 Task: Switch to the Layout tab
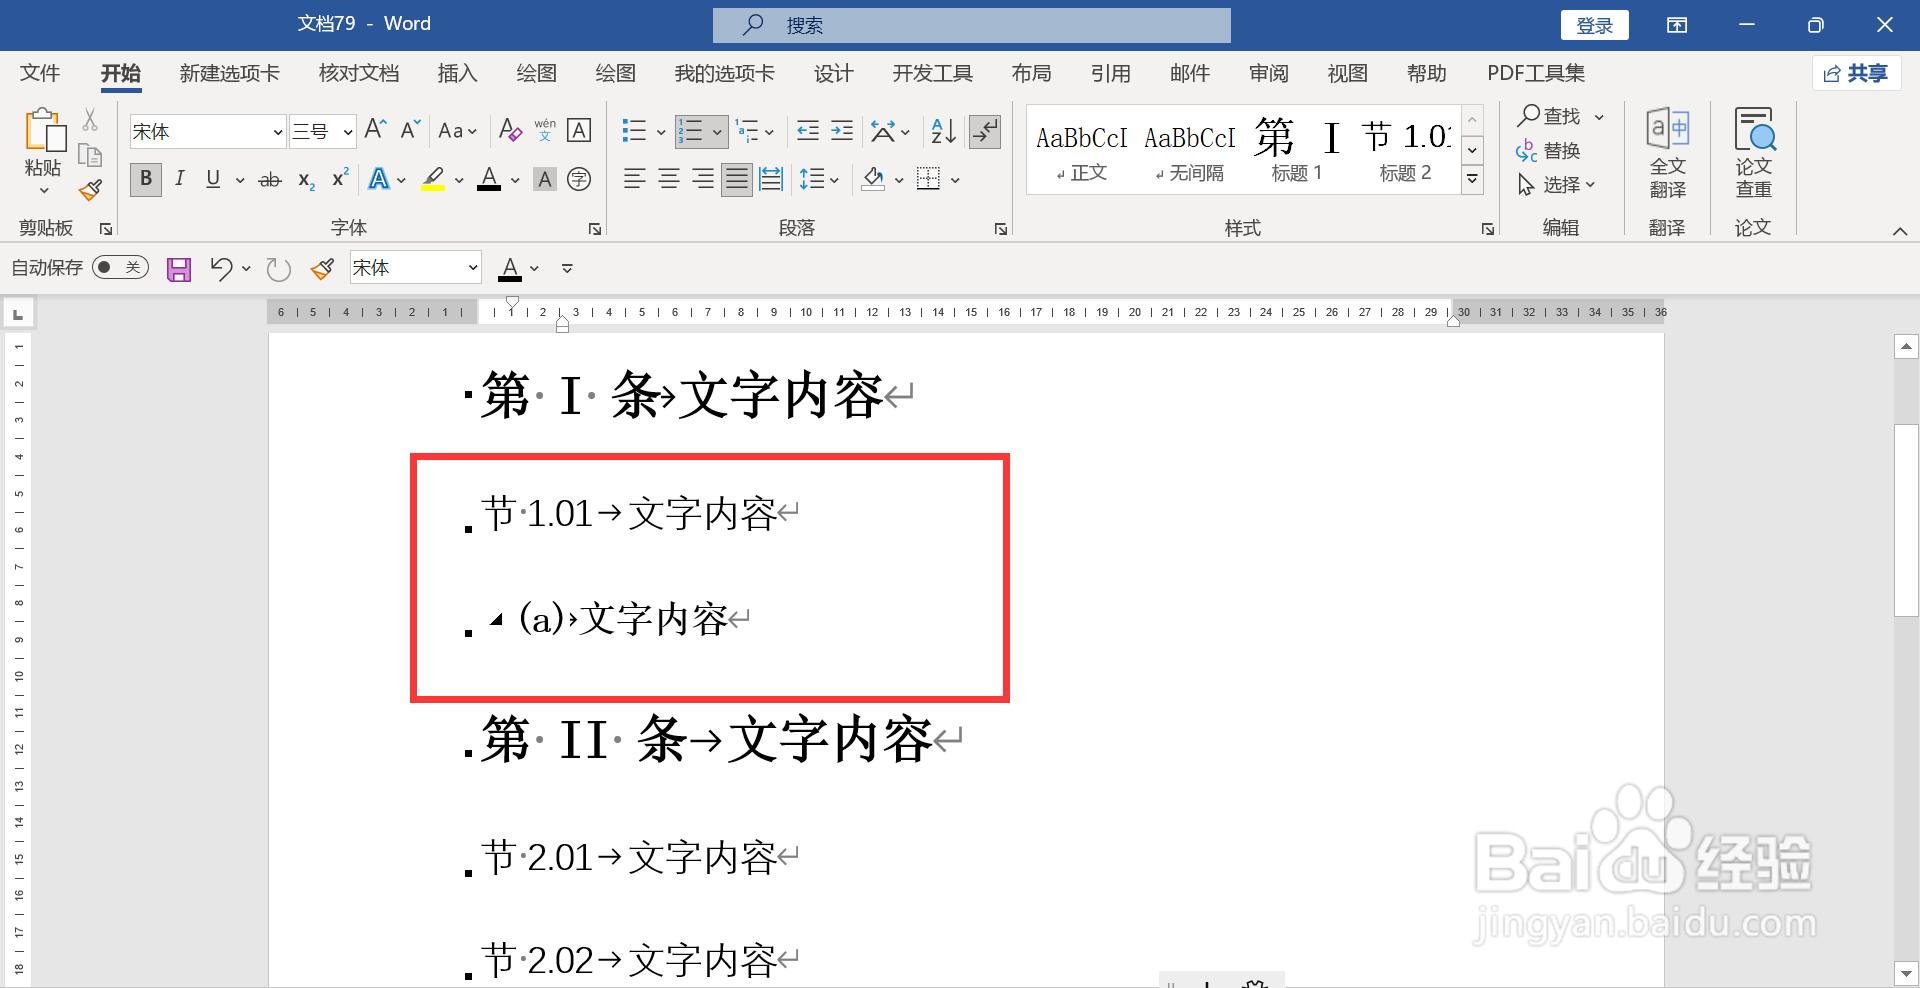1031,73
